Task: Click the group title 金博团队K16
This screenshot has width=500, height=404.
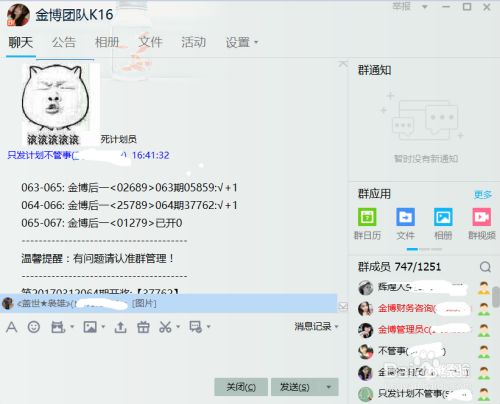Action: [74, 15]
